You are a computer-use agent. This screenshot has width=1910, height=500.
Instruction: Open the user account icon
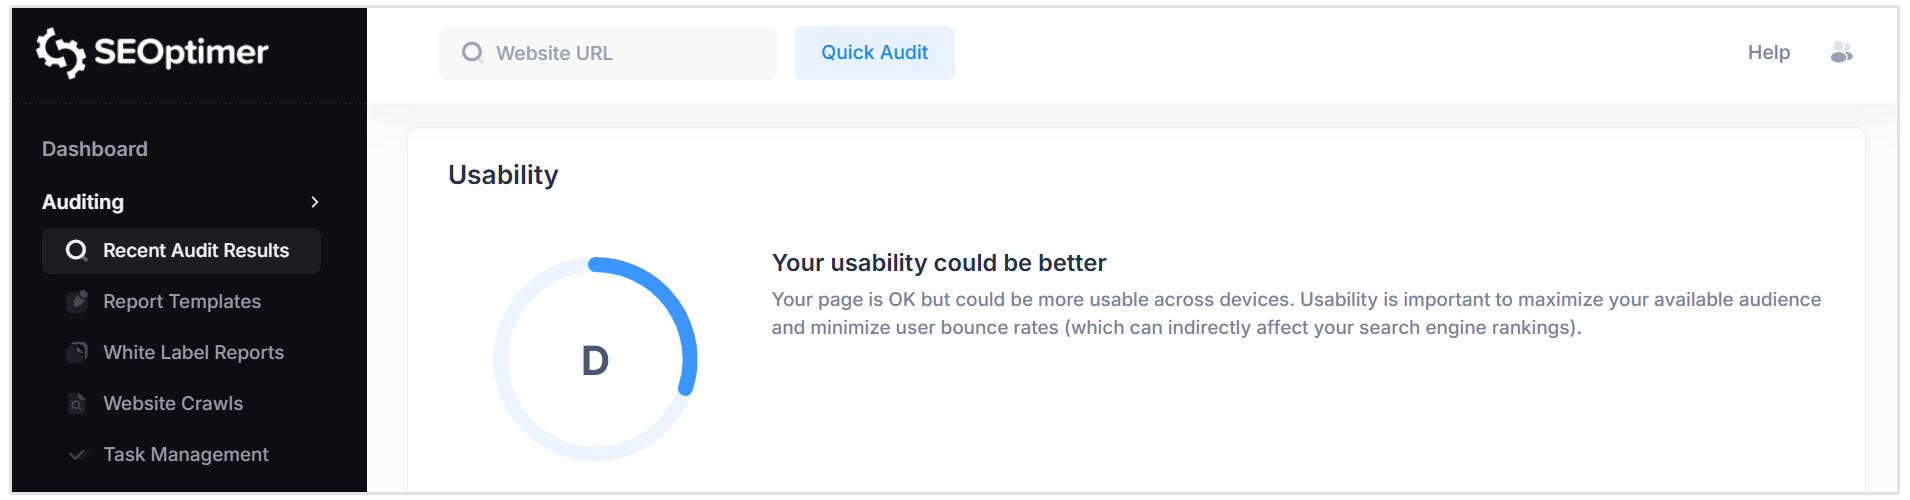coord(1841,52)
